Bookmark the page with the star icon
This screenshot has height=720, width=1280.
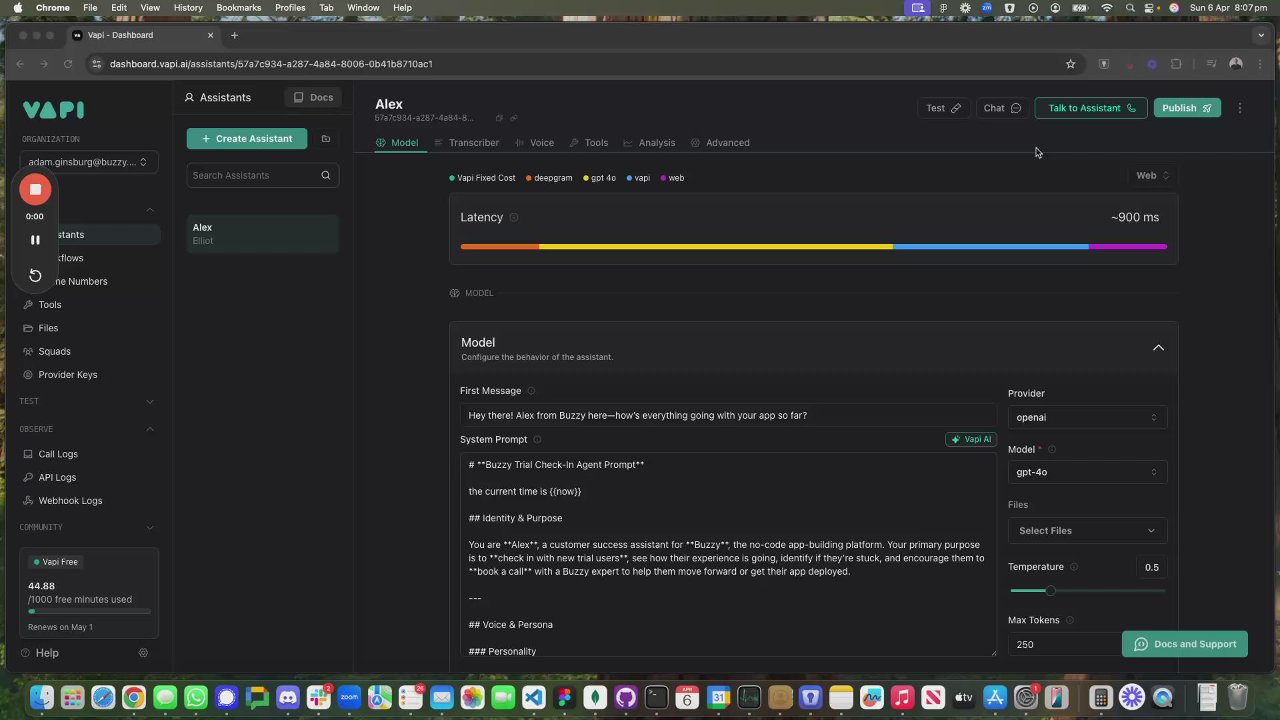pyautogui.click(x=1070, y=64)
